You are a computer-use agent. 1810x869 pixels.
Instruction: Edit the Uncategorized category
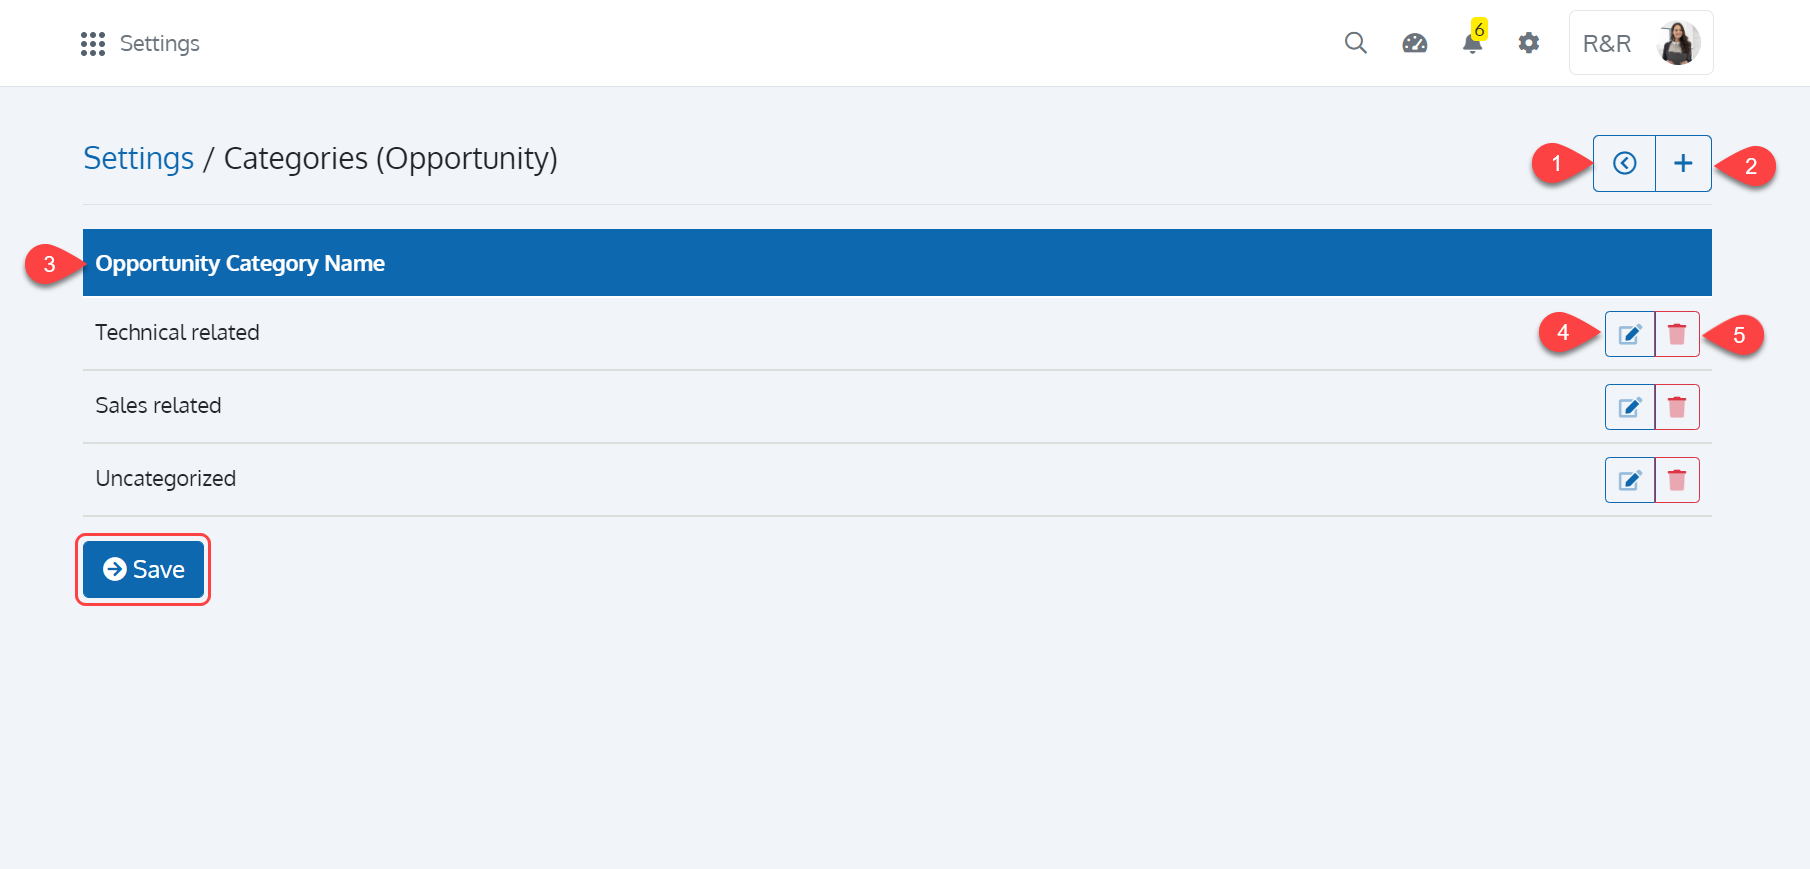(x=1629, y=480)
